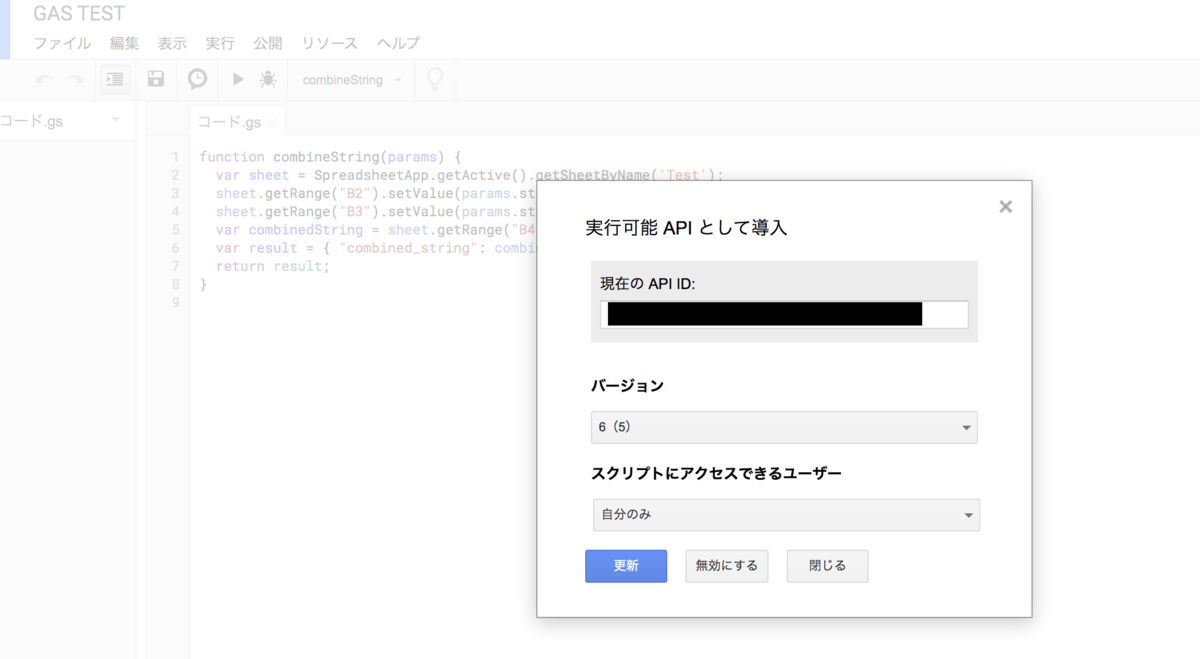Click the 閉じる button

[x=827, y=566]
